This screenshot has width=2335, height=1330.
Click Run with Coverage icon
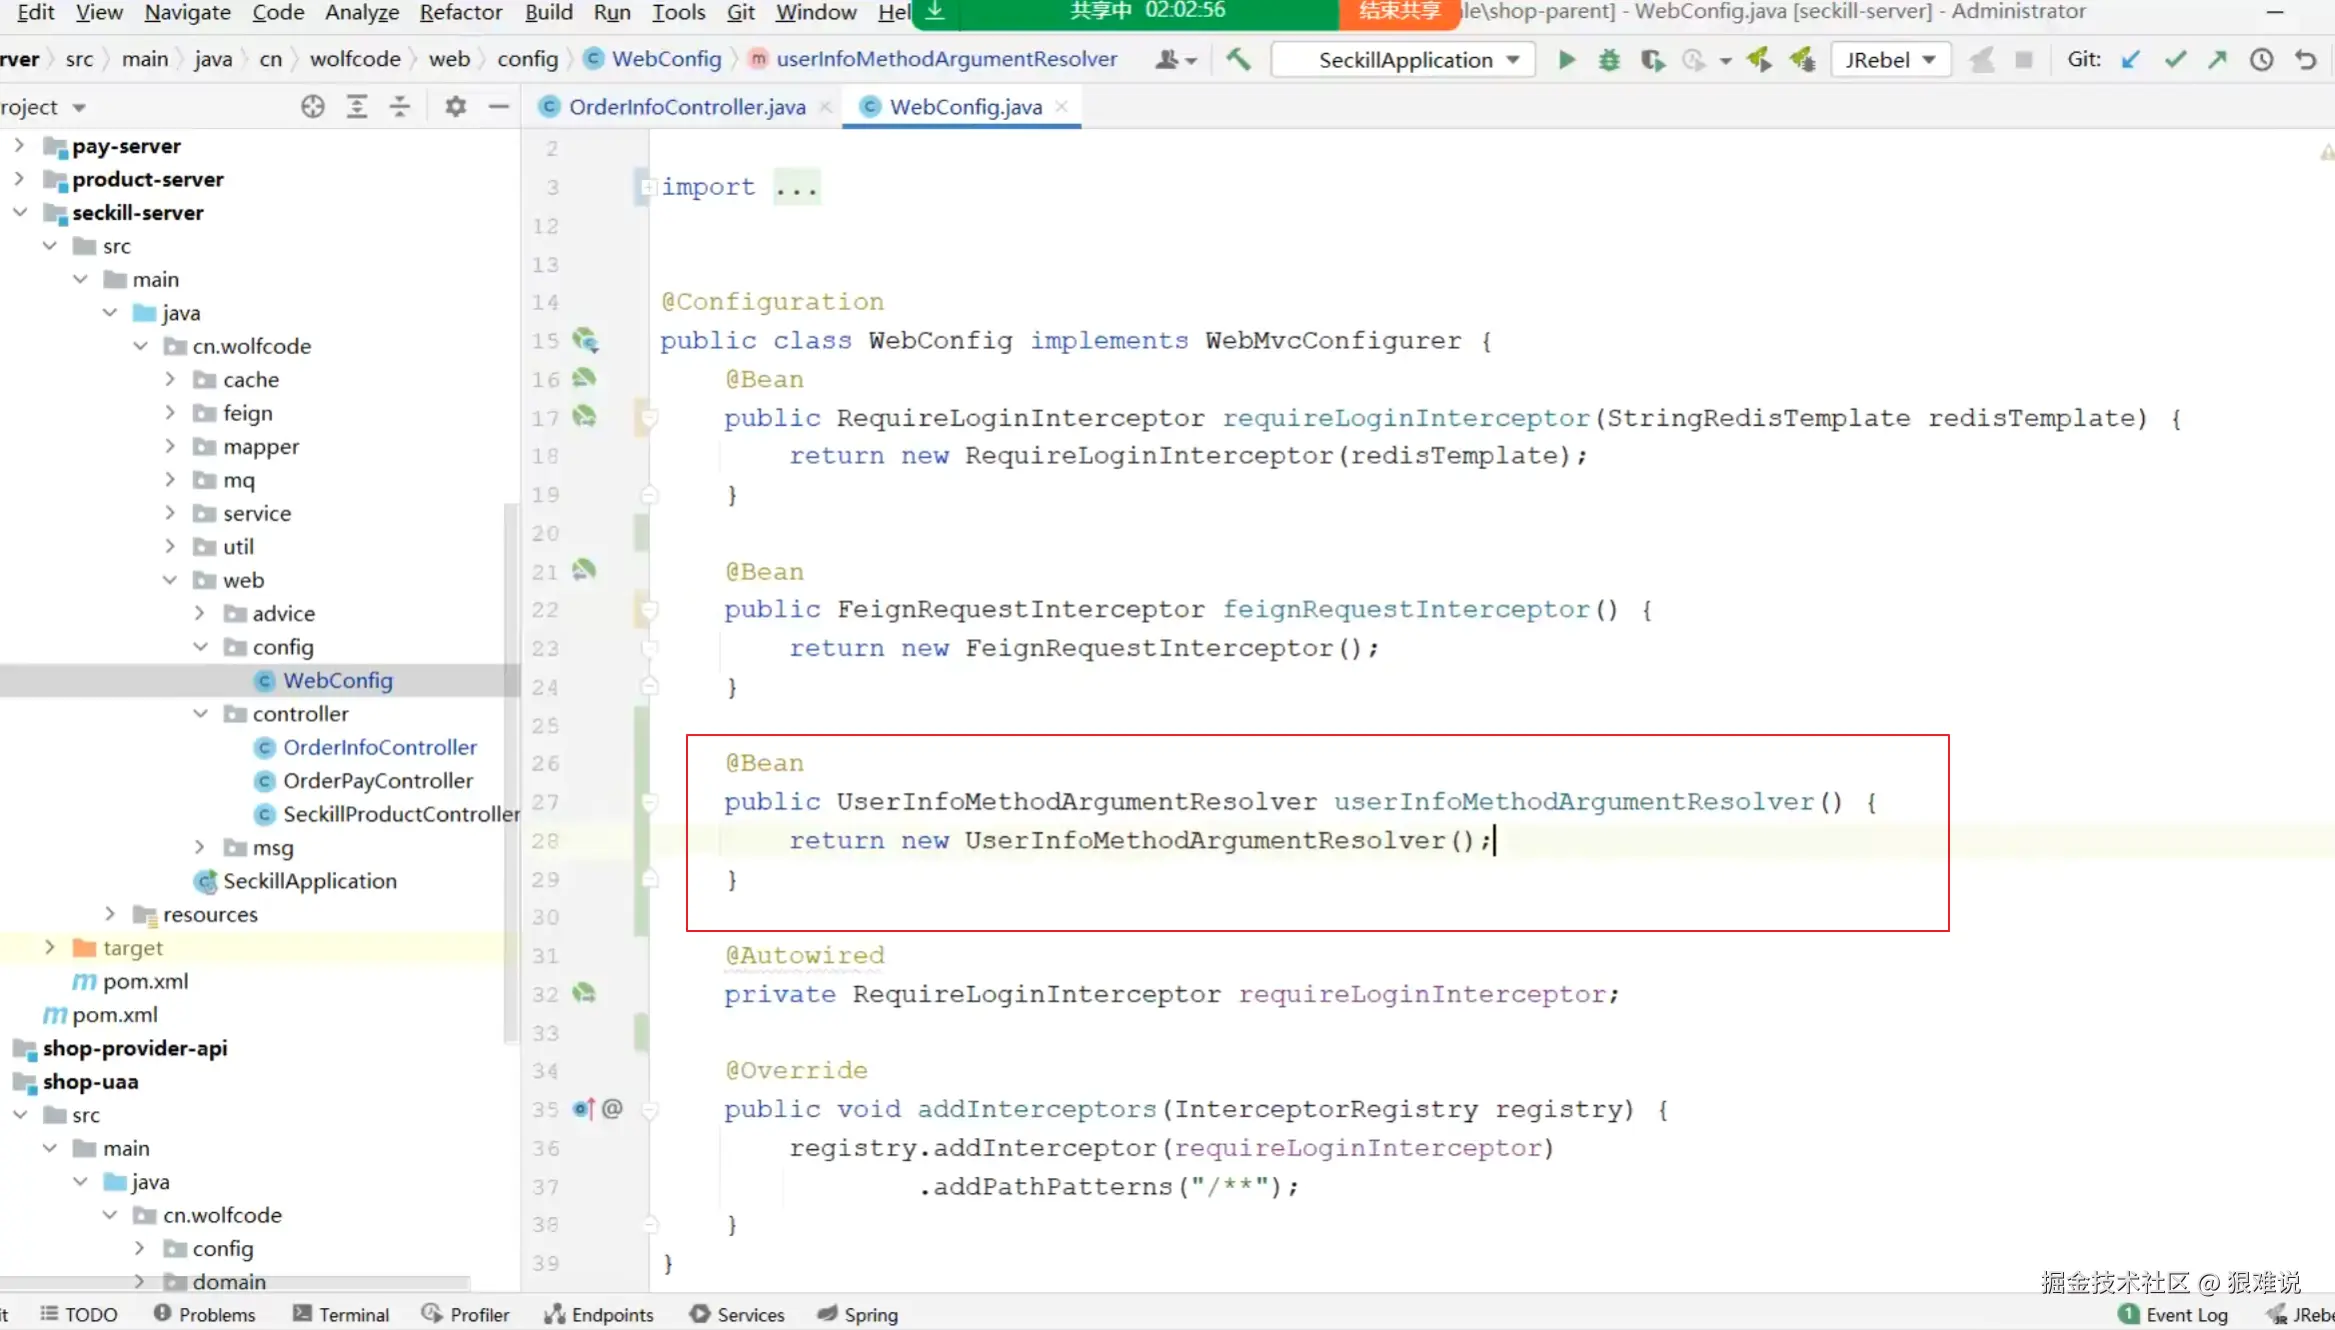tap(1652, 60)
